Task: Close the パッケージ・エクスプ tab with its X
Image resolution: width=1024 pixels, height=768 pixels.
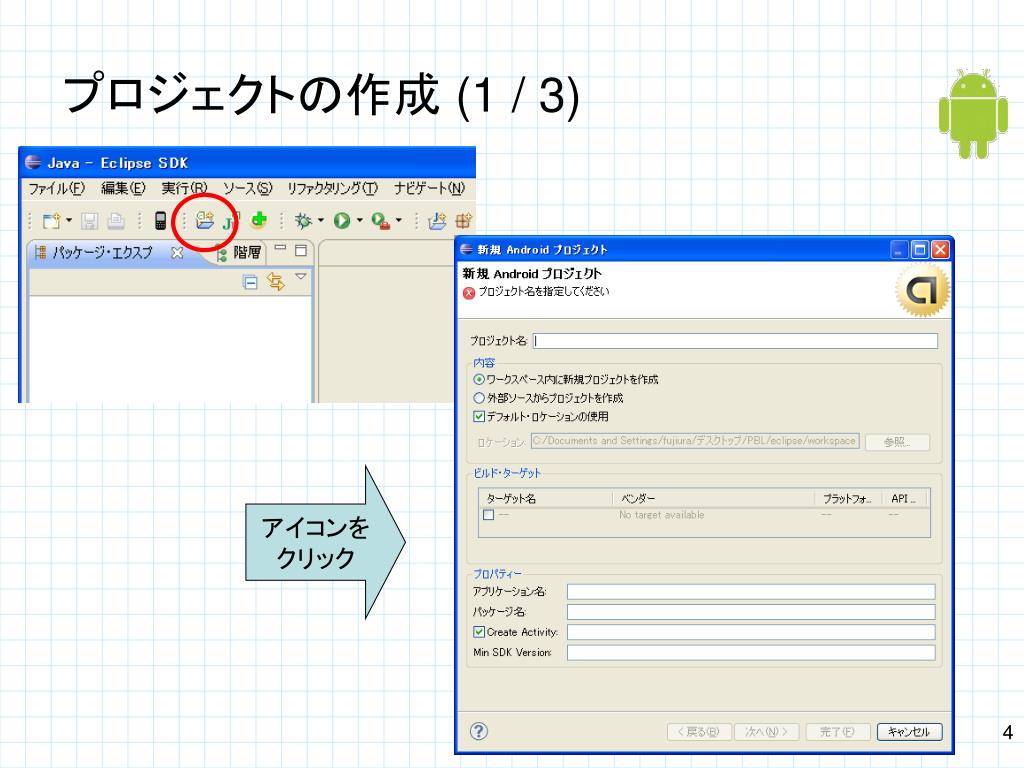Action: coord(177,252)
